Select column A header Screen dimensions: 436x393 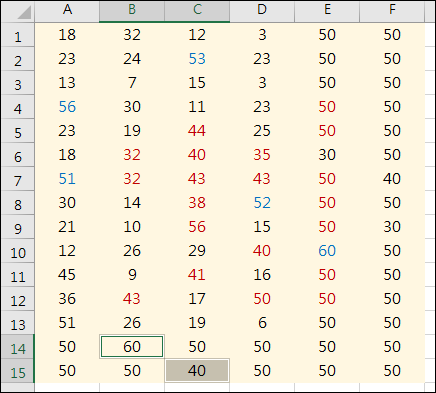point(67,11)
